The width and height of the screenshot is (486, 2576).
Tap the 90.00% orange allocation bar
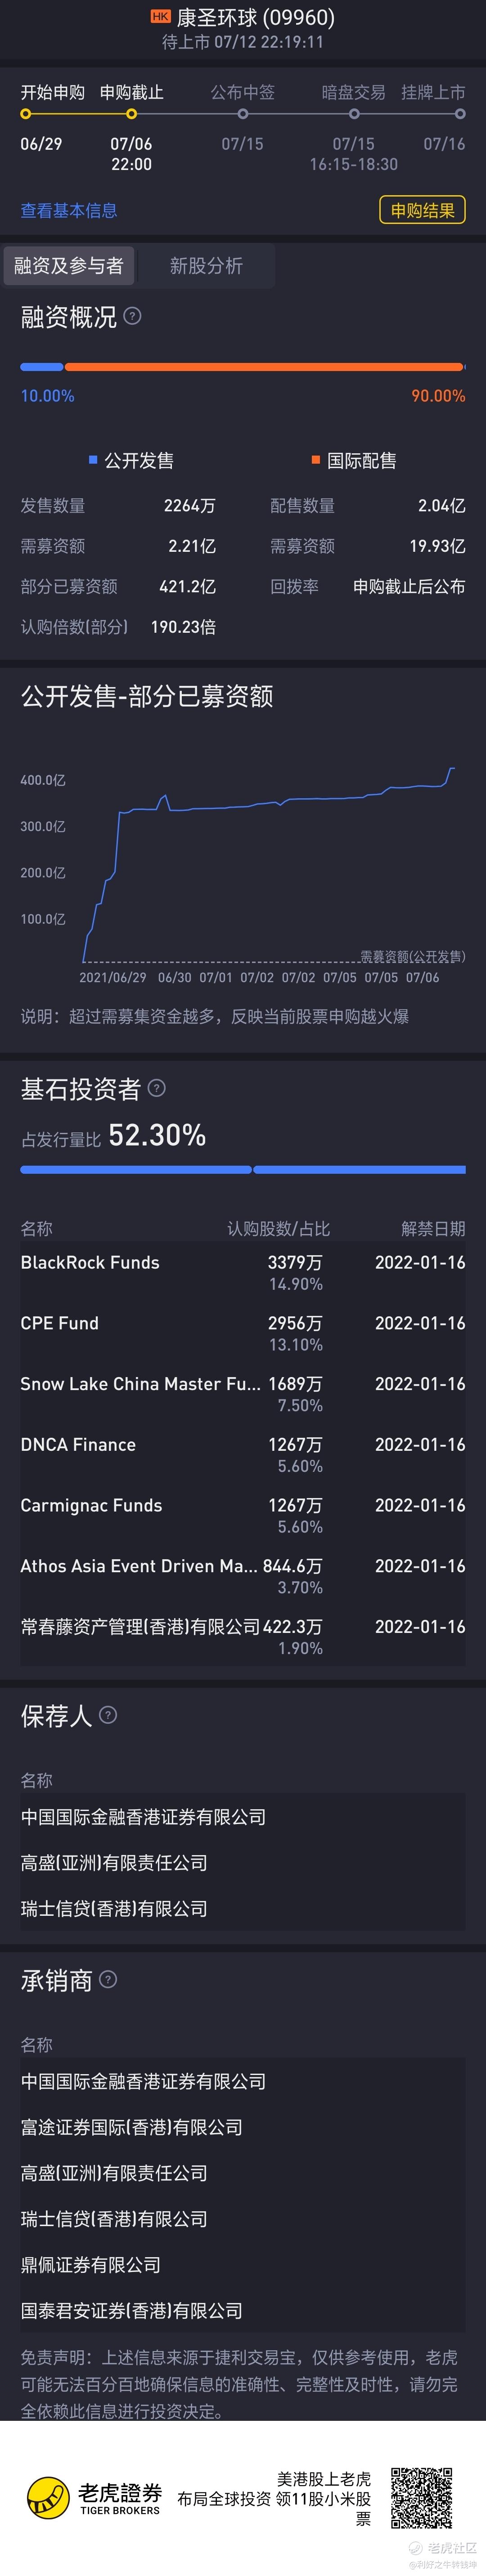(264, 367)
